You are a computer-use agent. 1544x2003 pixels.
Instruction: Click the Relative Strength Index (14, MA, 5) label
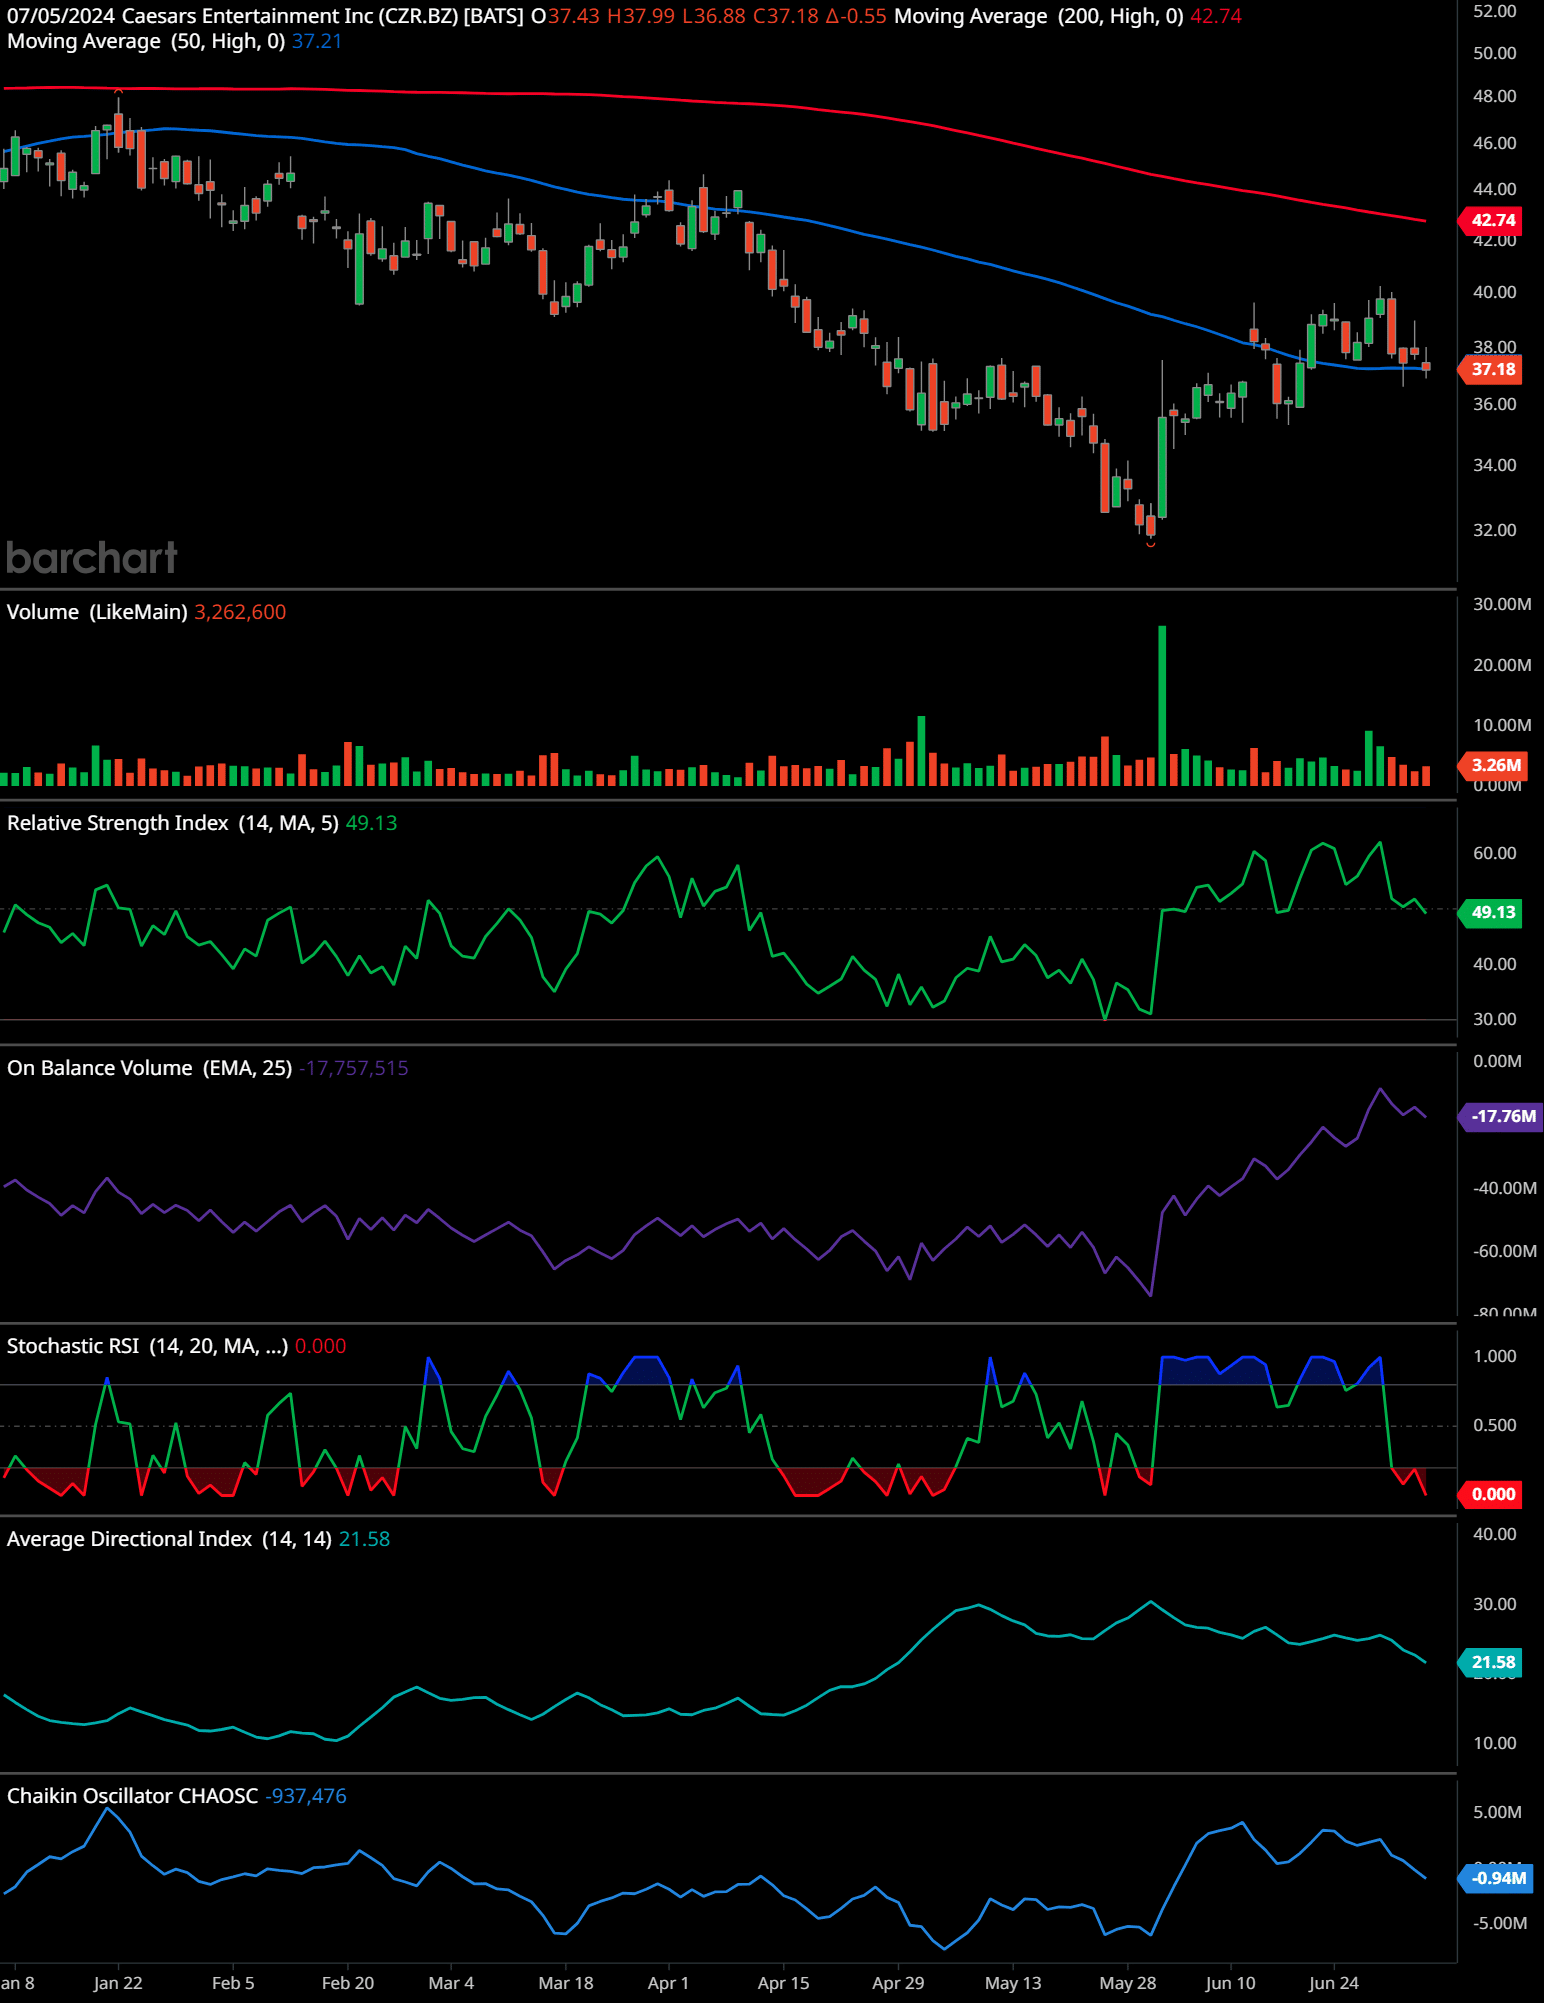pyautogui.click(x=173, y=823)
